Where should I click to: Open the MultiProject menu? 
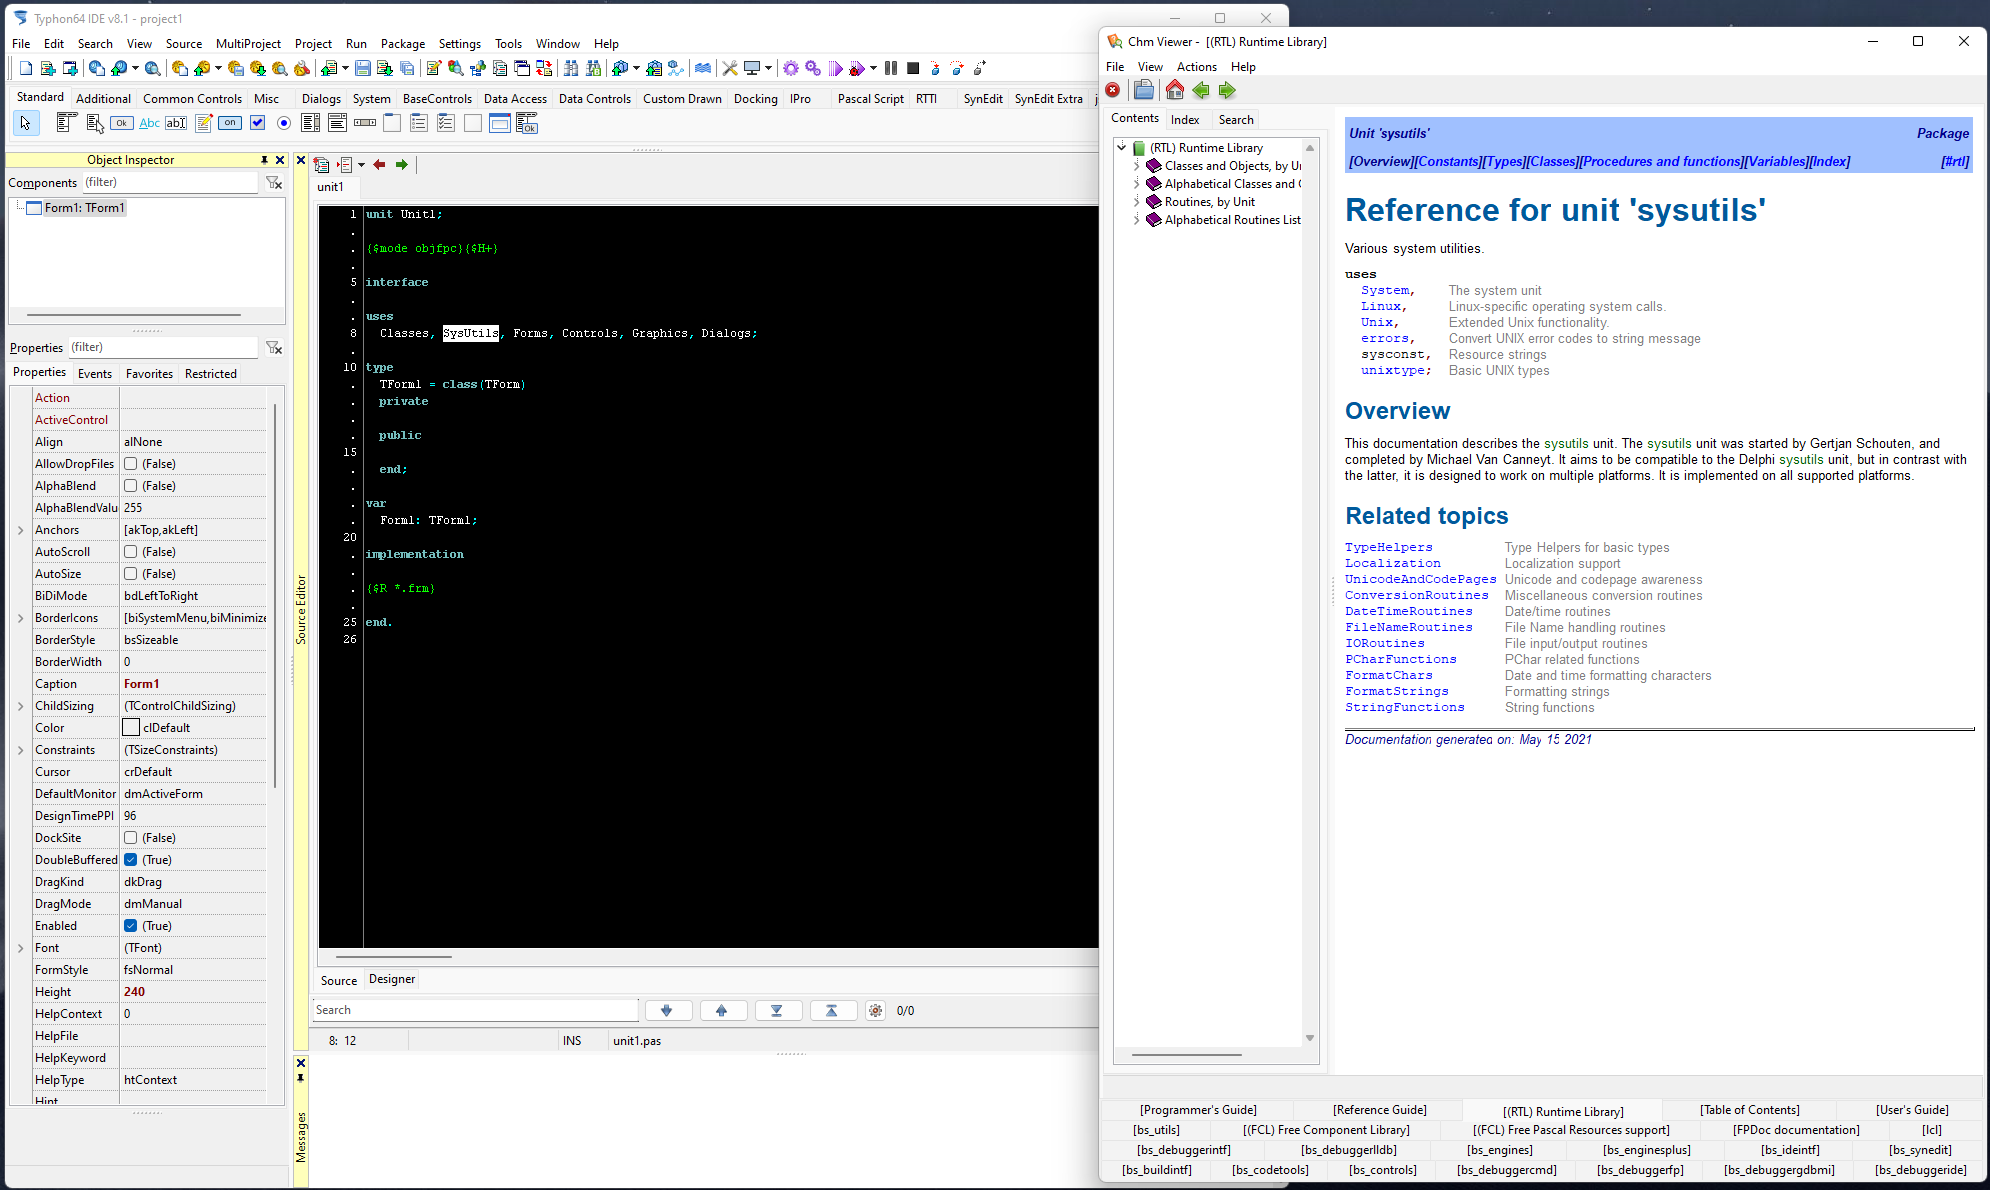[248, 43]
